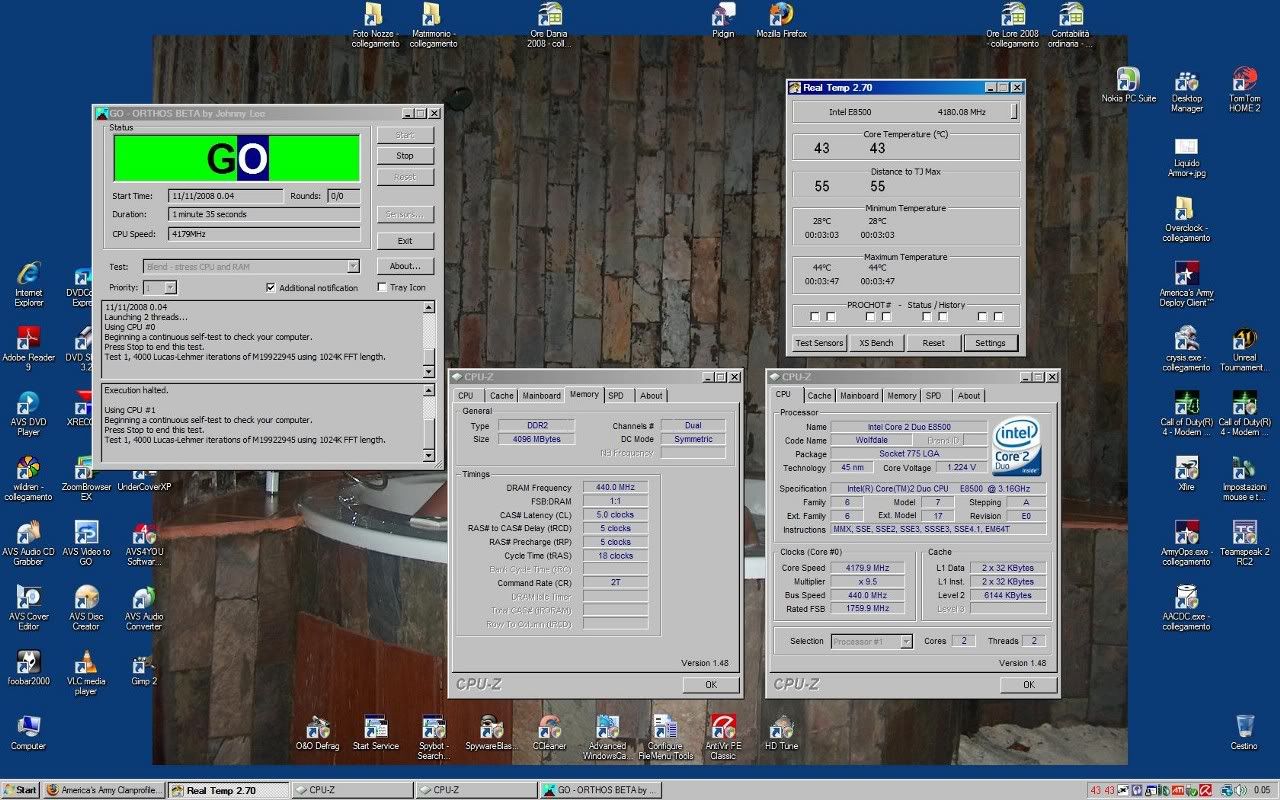Open the Mozilla Firefox desktop icon
The width and height of the screenshot is (1280, 800).
pyautogui.click(x=781, y=15)
